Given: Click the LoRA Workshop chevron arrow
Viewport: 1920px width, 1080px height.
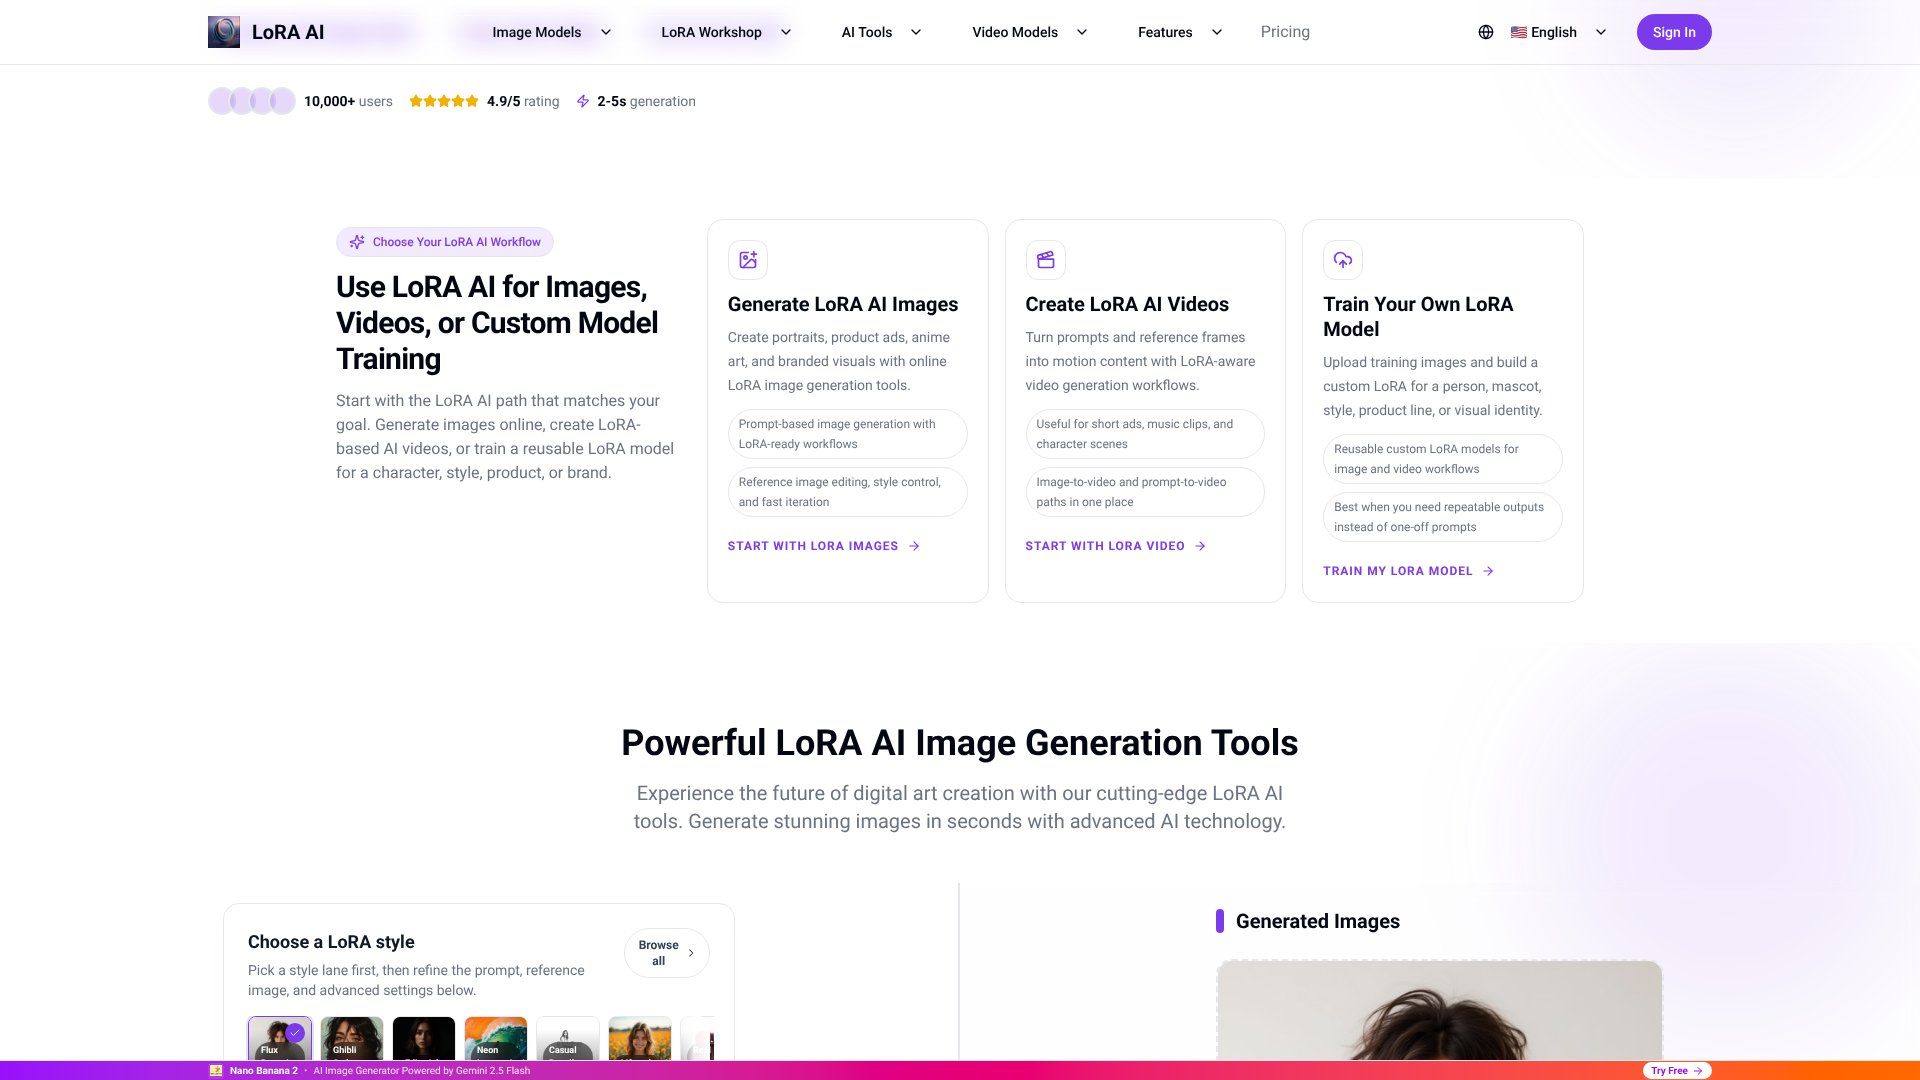Looking at the screenshot, I should tap(786, 32).
